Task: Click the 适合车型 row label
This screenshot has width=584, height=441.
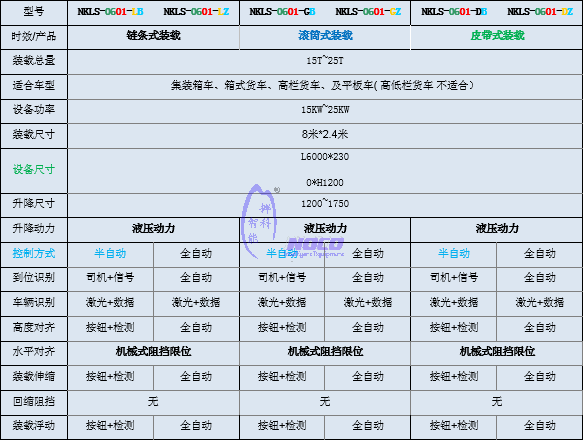Action: [34, 86]
